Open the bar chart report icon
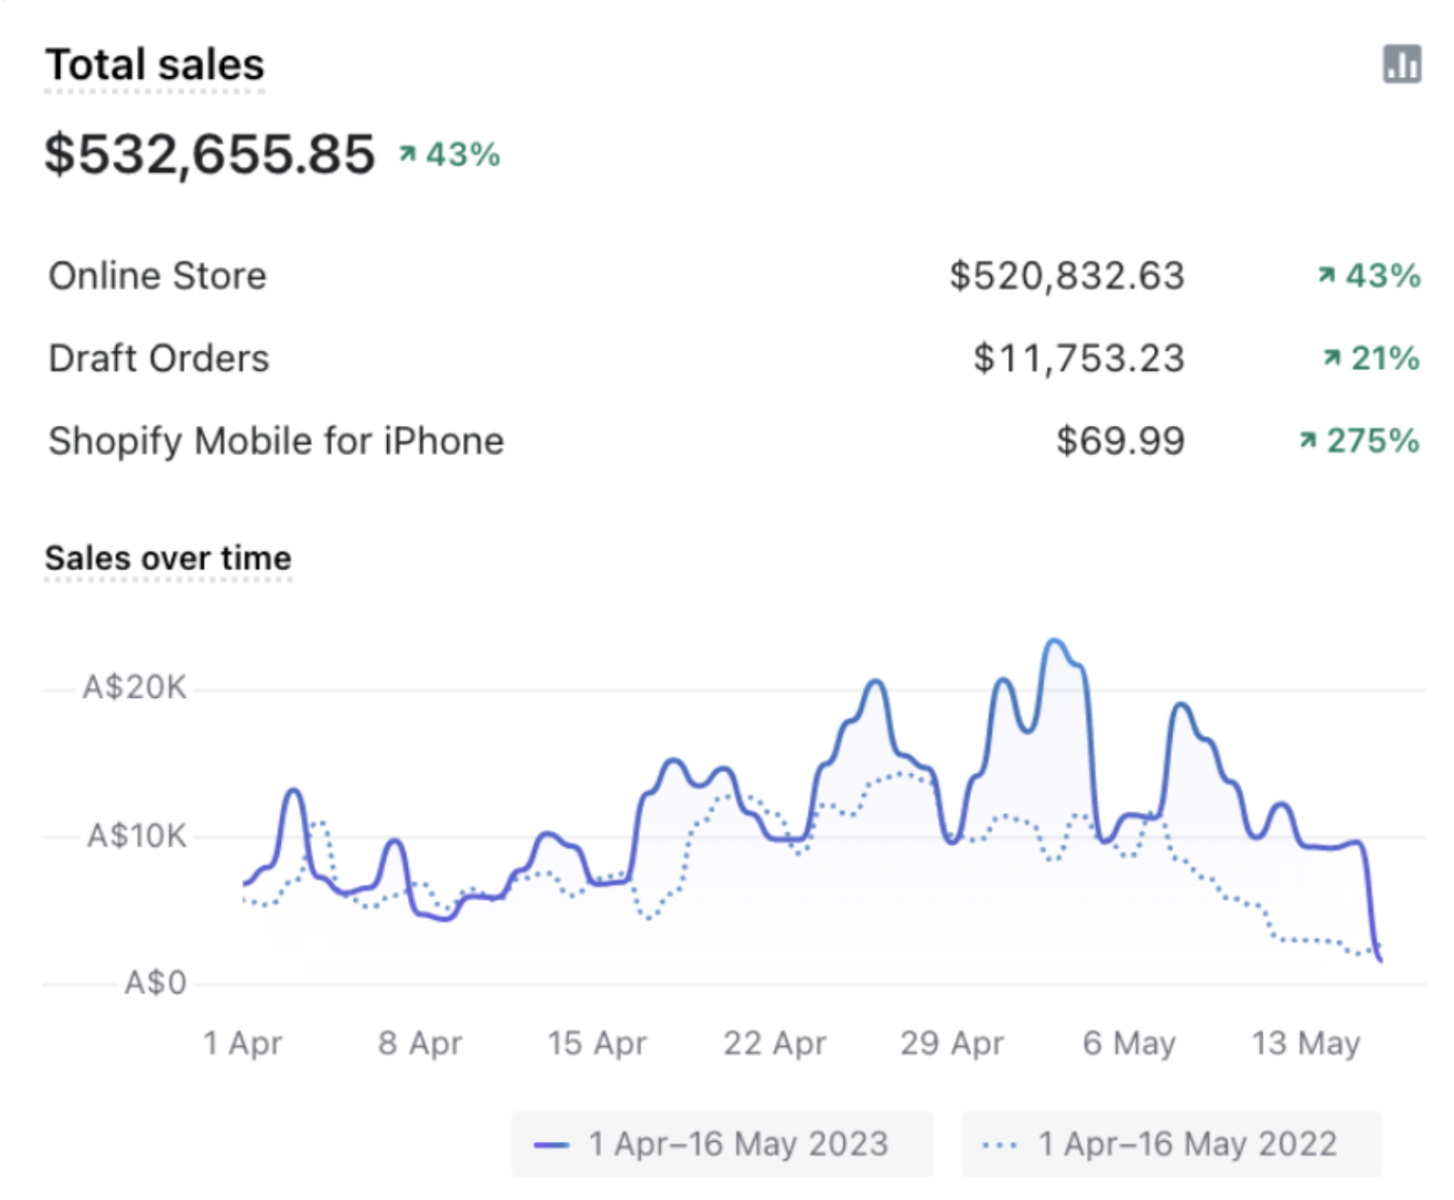The width and height of the screenshot is (1454, 1200). [x=1401, y=64]
